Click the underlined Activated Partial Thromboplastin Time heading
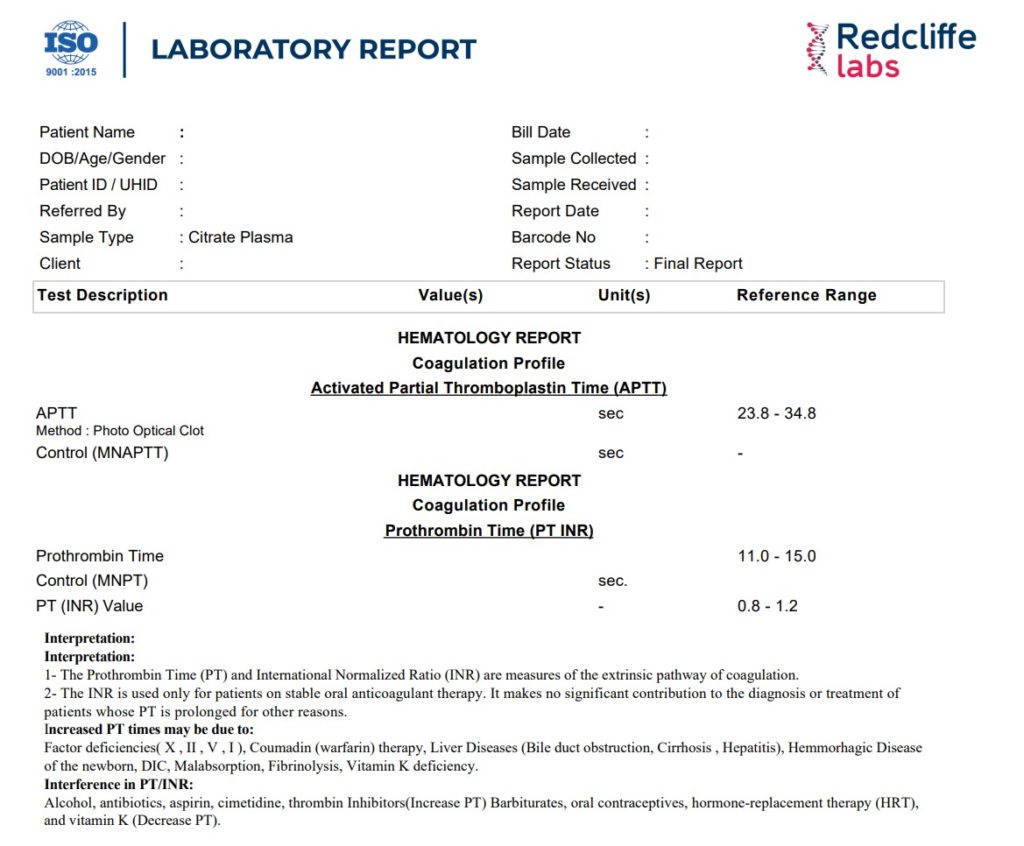 click(x=488, y=388)
